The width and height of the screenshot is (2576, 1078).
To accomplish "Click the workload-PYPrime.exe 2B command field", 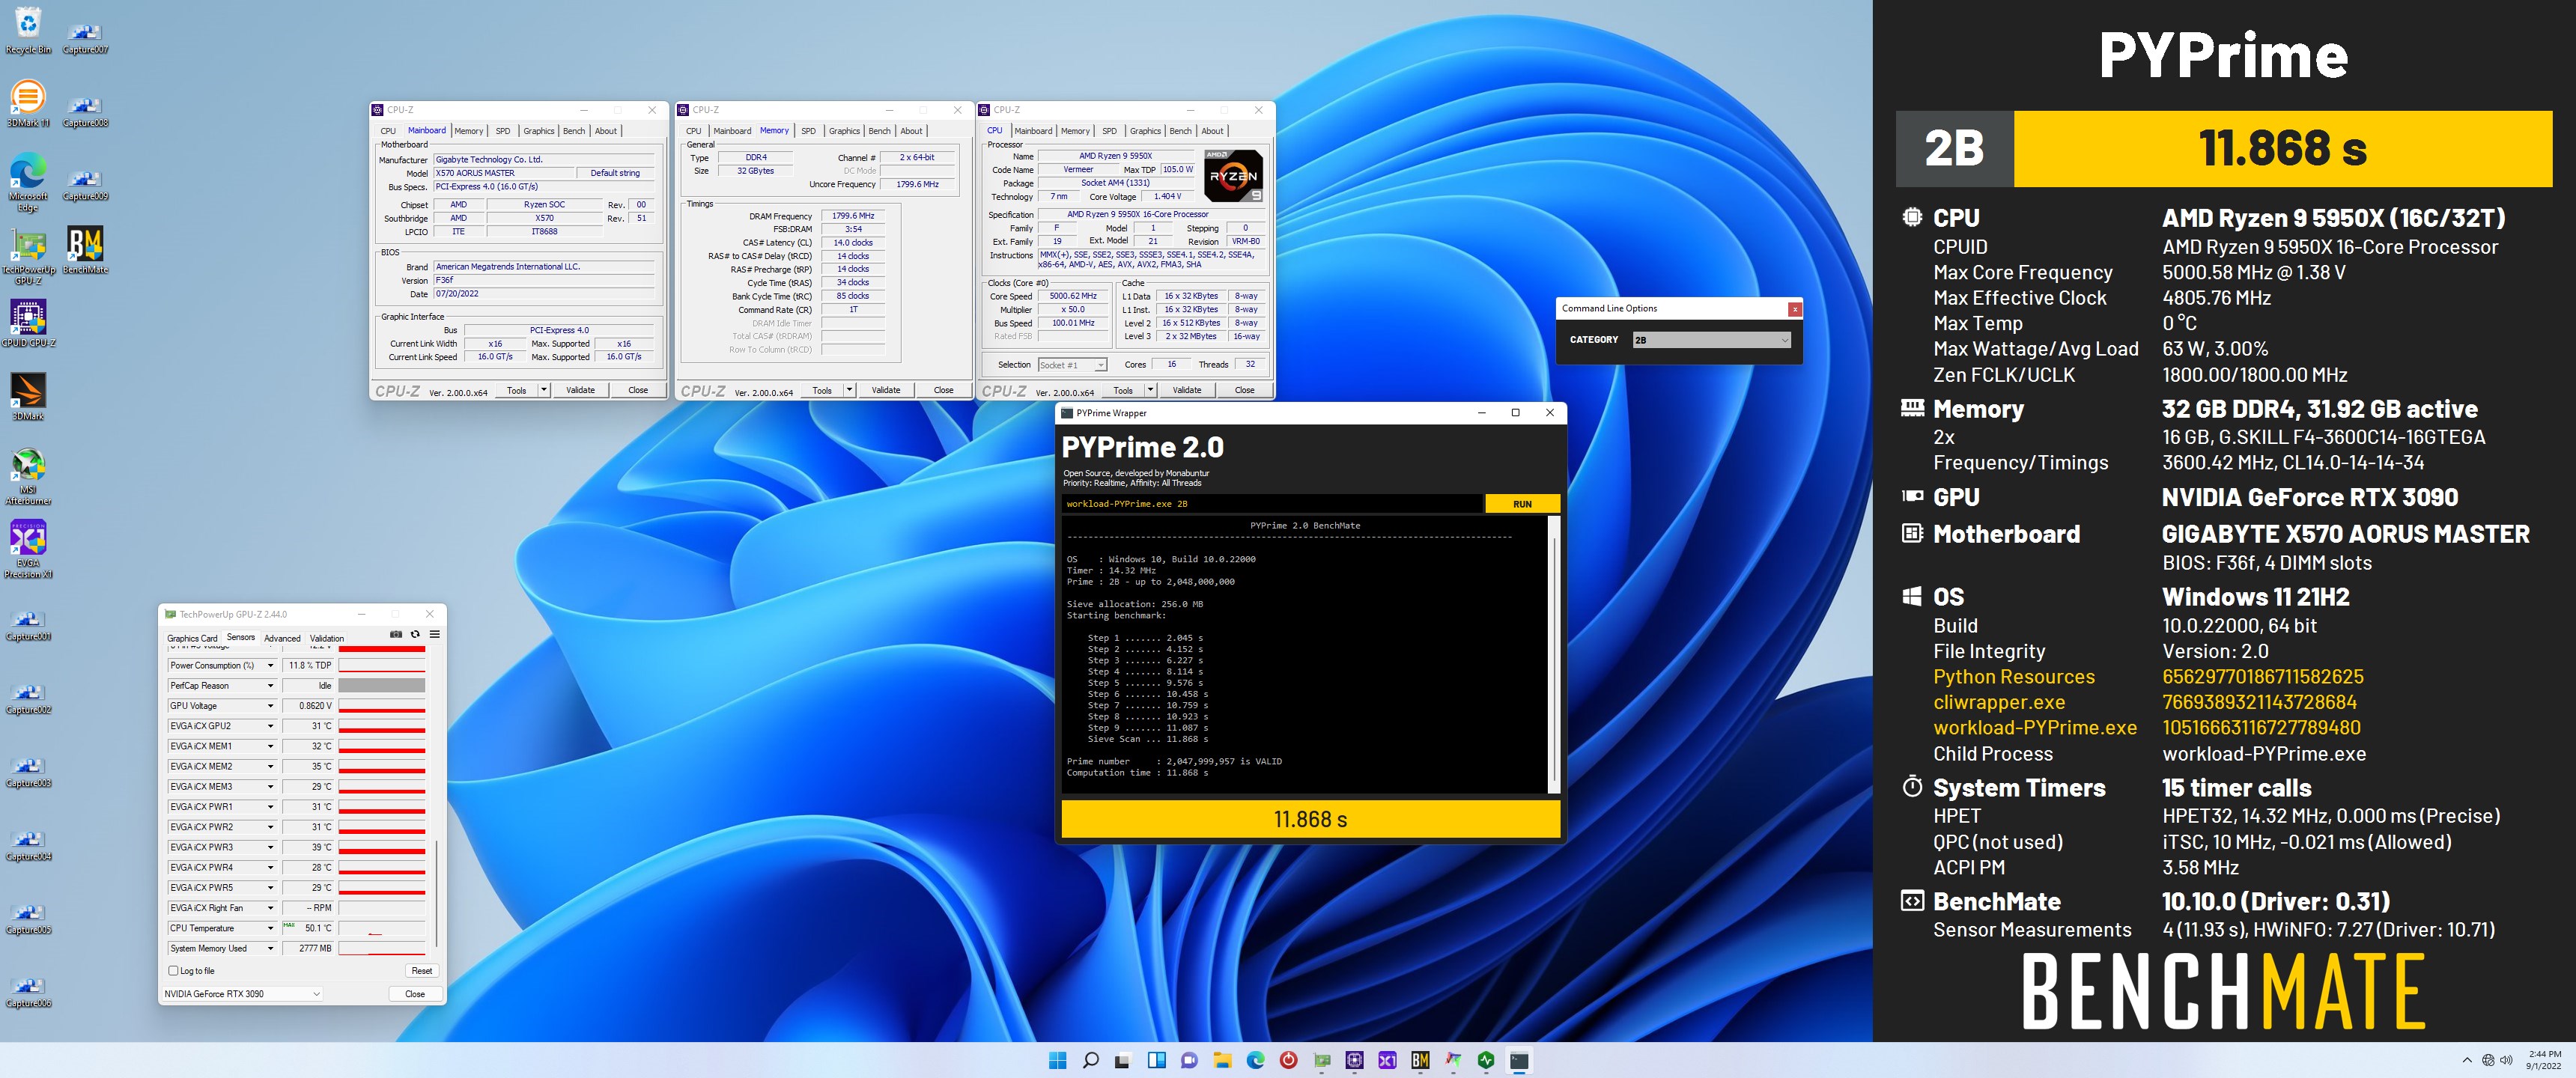I will [x=1271, y=504].
